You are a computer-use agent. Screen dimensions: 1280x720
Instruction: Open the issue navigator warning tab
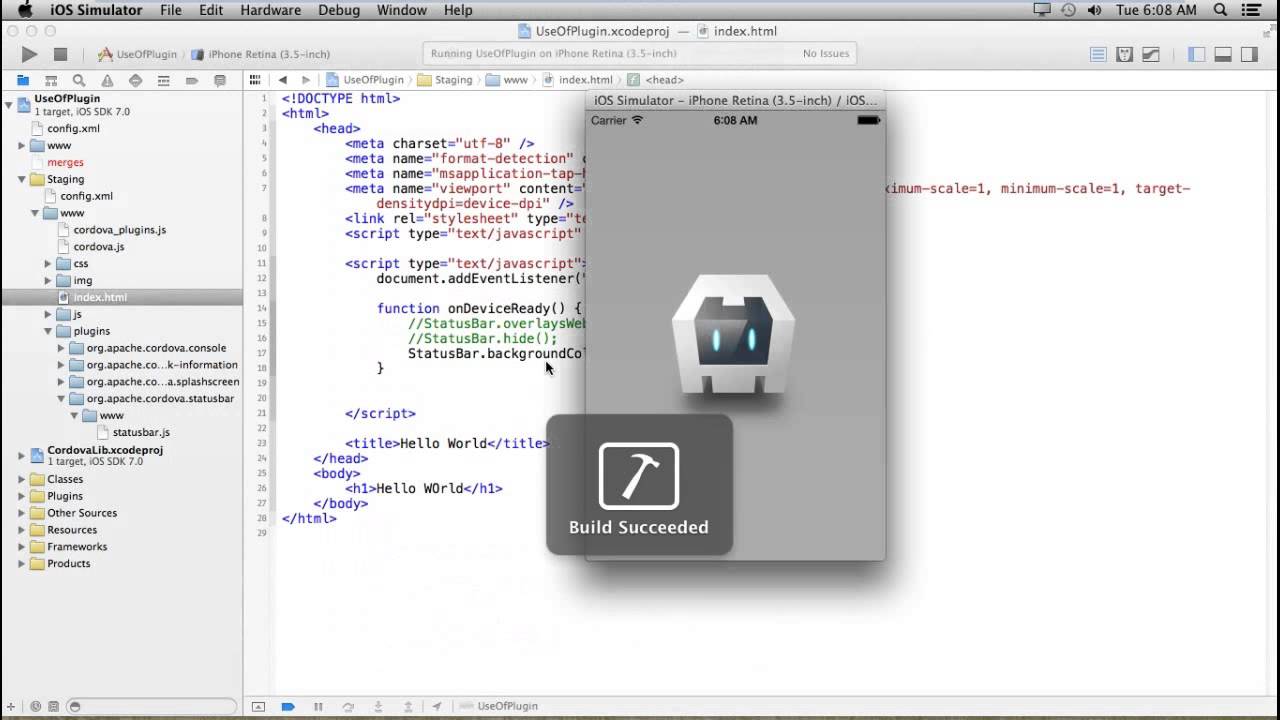(107, 80)
